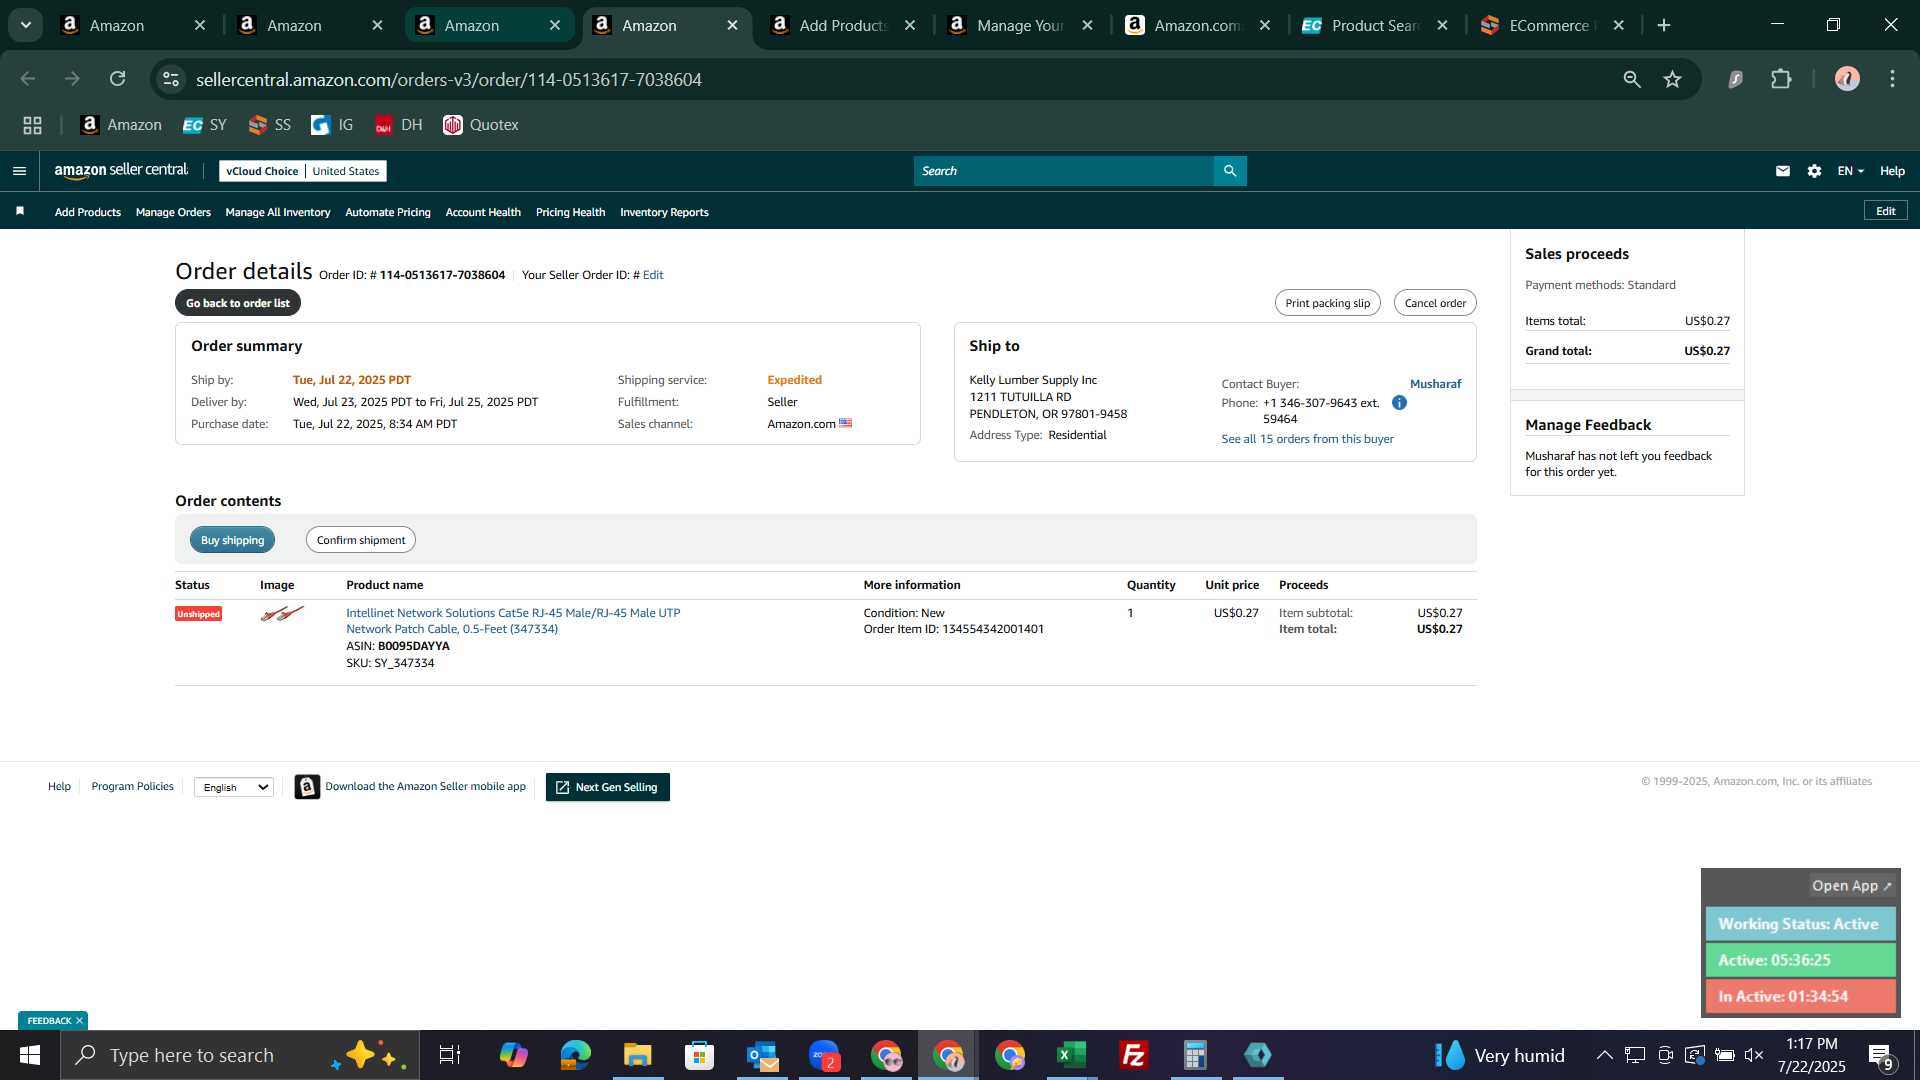Open Excel from the taskbar
This screenshot has height=1080, width=1920.
click(1071, 1055)
